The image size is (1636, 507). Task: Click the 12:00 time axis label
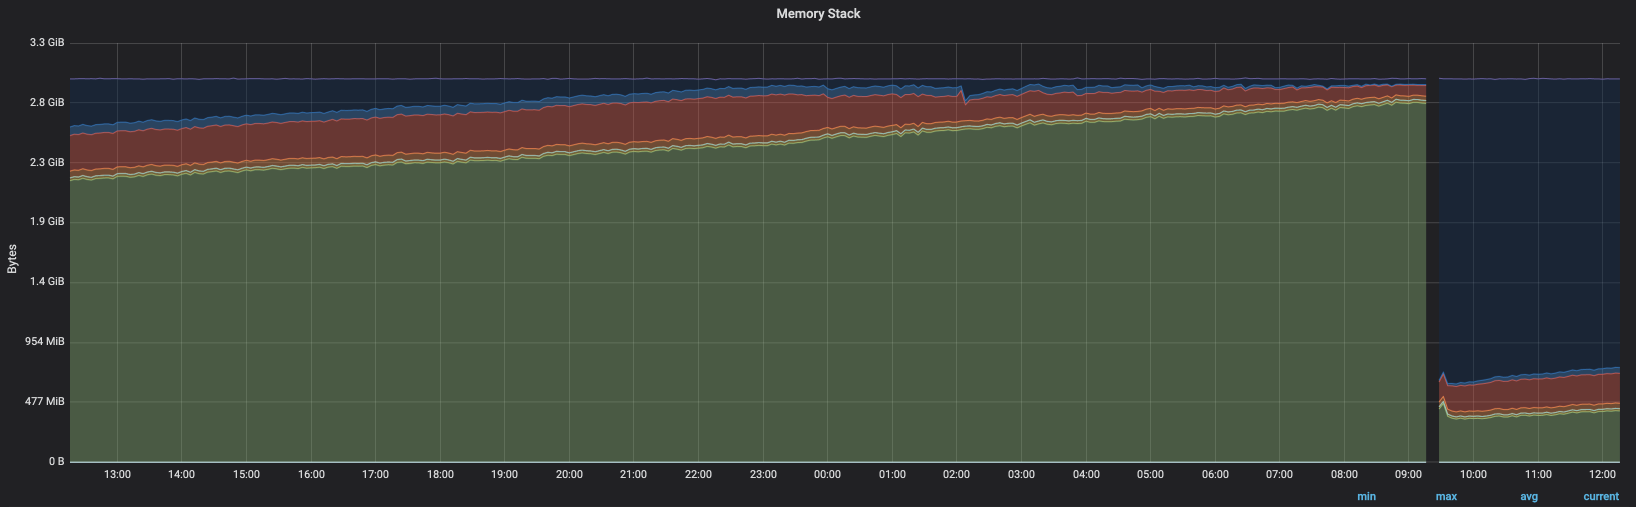pyautogui.click(x=1602, y=475)
